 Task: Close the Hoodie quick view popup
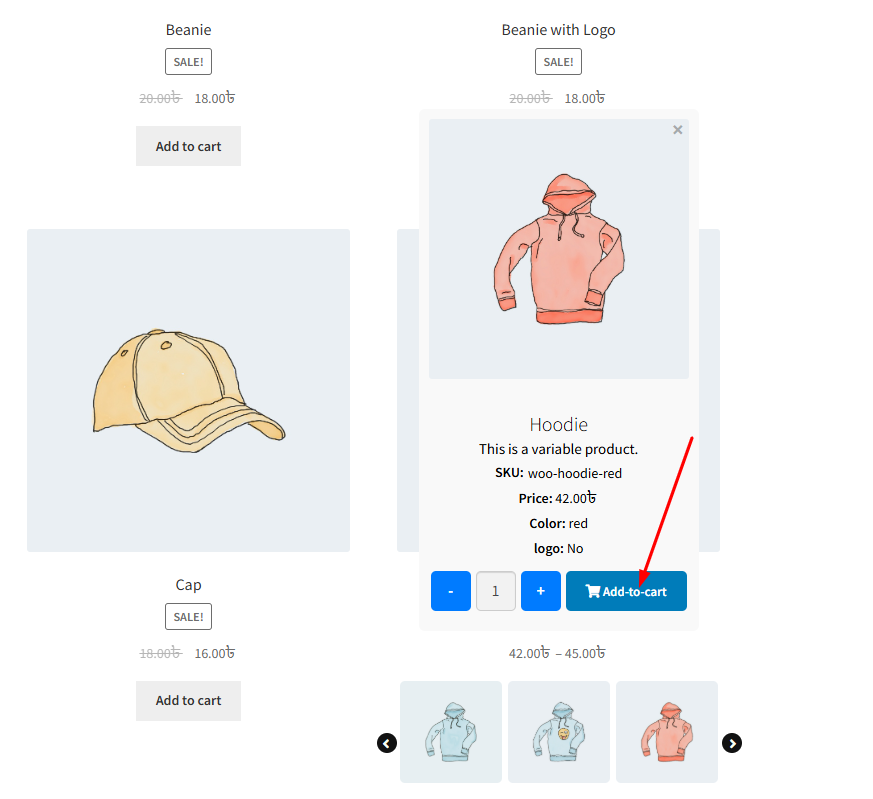pos(677,130)
